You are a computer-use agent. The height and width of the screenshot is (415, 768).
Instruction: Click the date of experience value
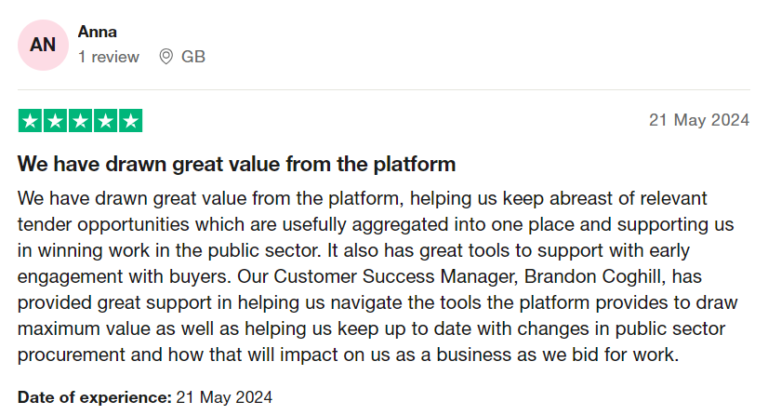(x=224, y=397)
